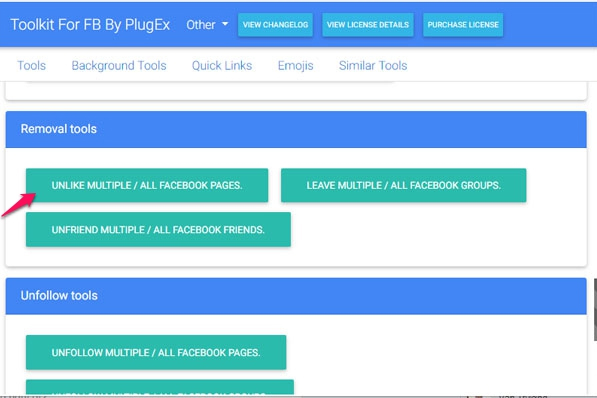
Task: Click the caret arrow beside Other
Action: coord(225,24)
